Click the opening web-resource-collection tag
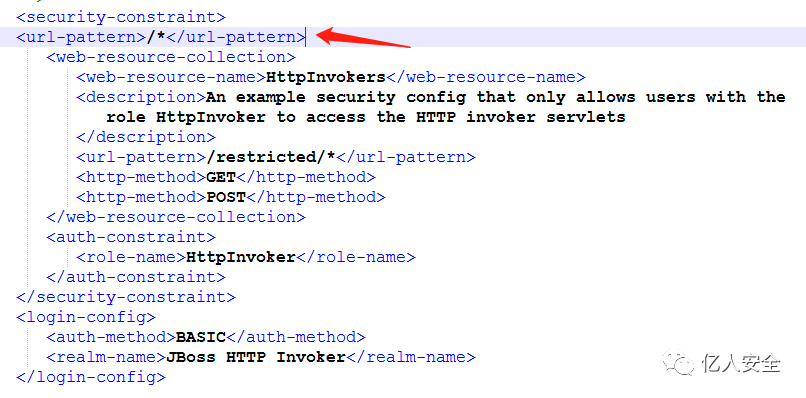The image size is (806, 398). 171,57
